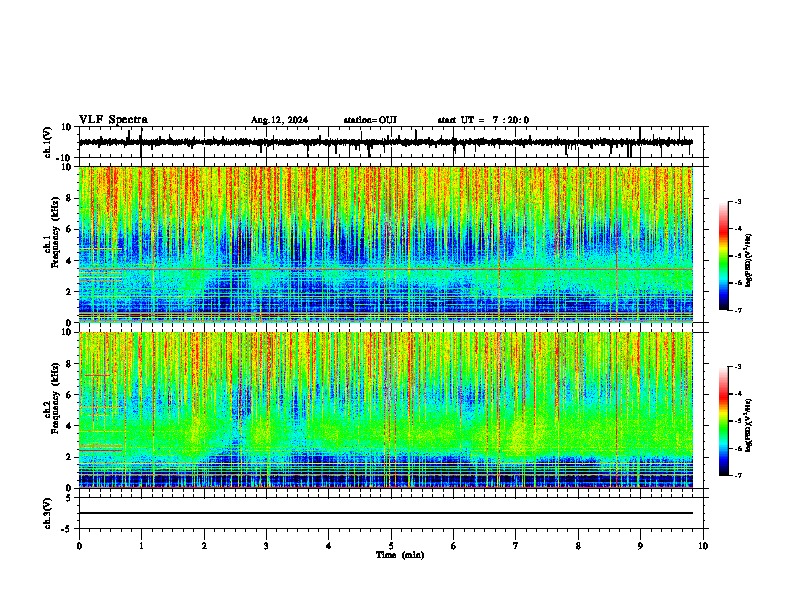This screenshot has height=612, width=792.
Task: Click the '8' kHz tick of ch.1 frequency axis
Action: (x=69, y=198)
